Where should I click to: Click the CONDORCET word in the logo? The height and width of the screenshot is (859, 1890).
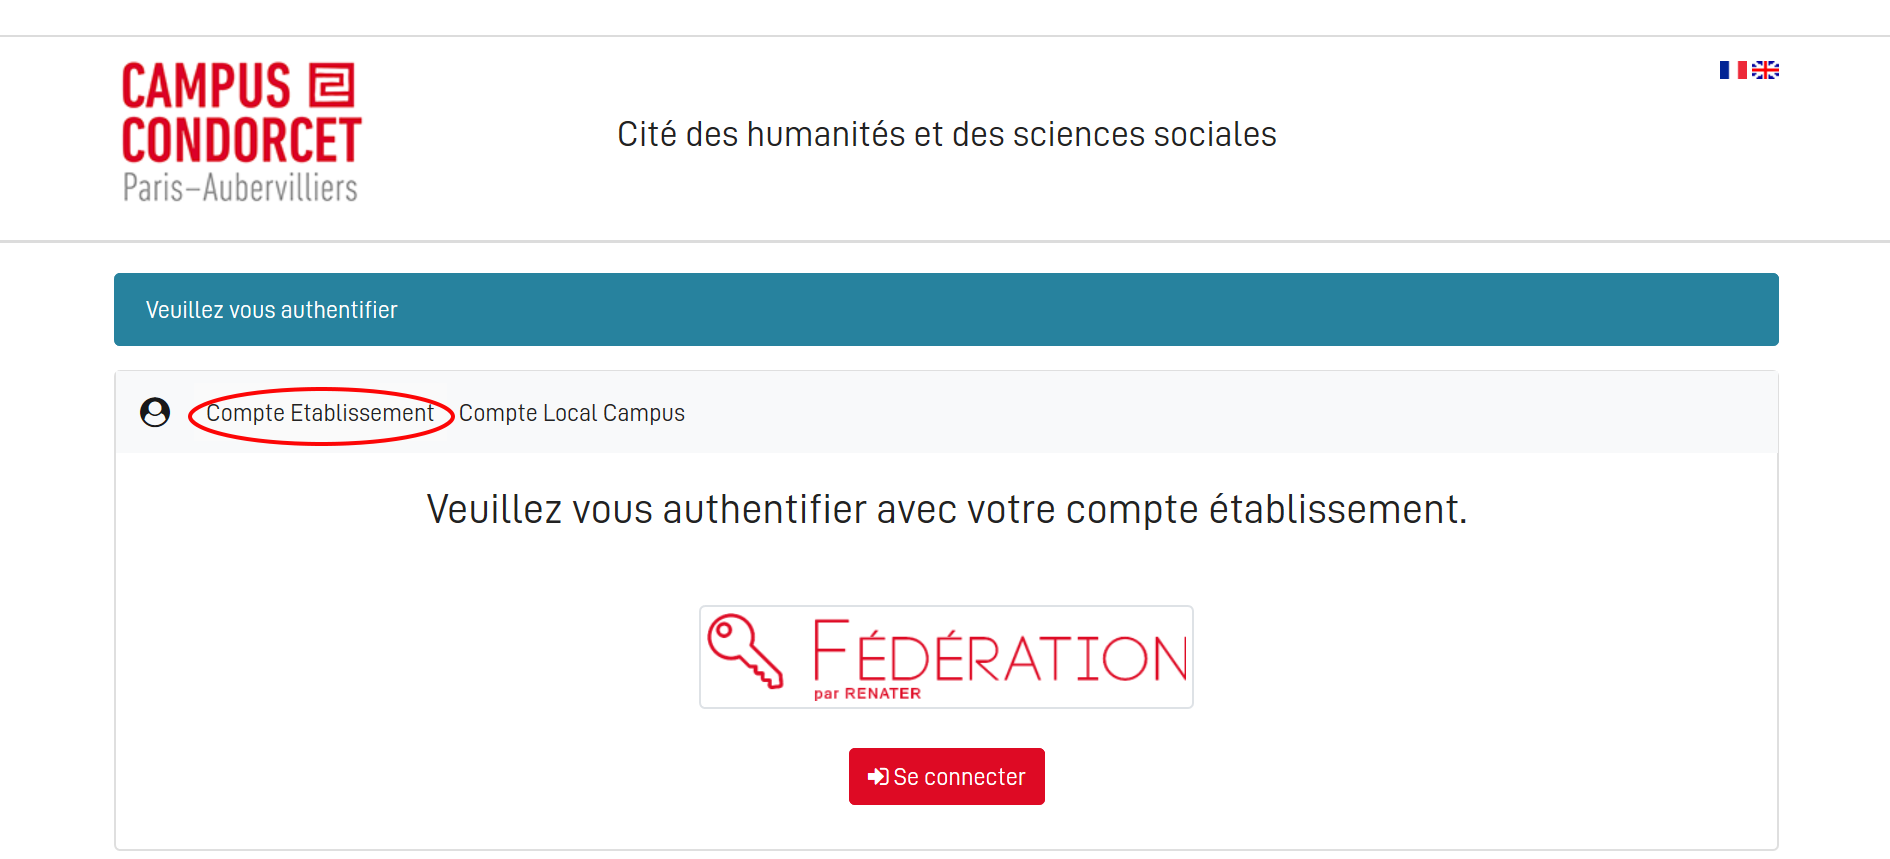pos(241,140)
